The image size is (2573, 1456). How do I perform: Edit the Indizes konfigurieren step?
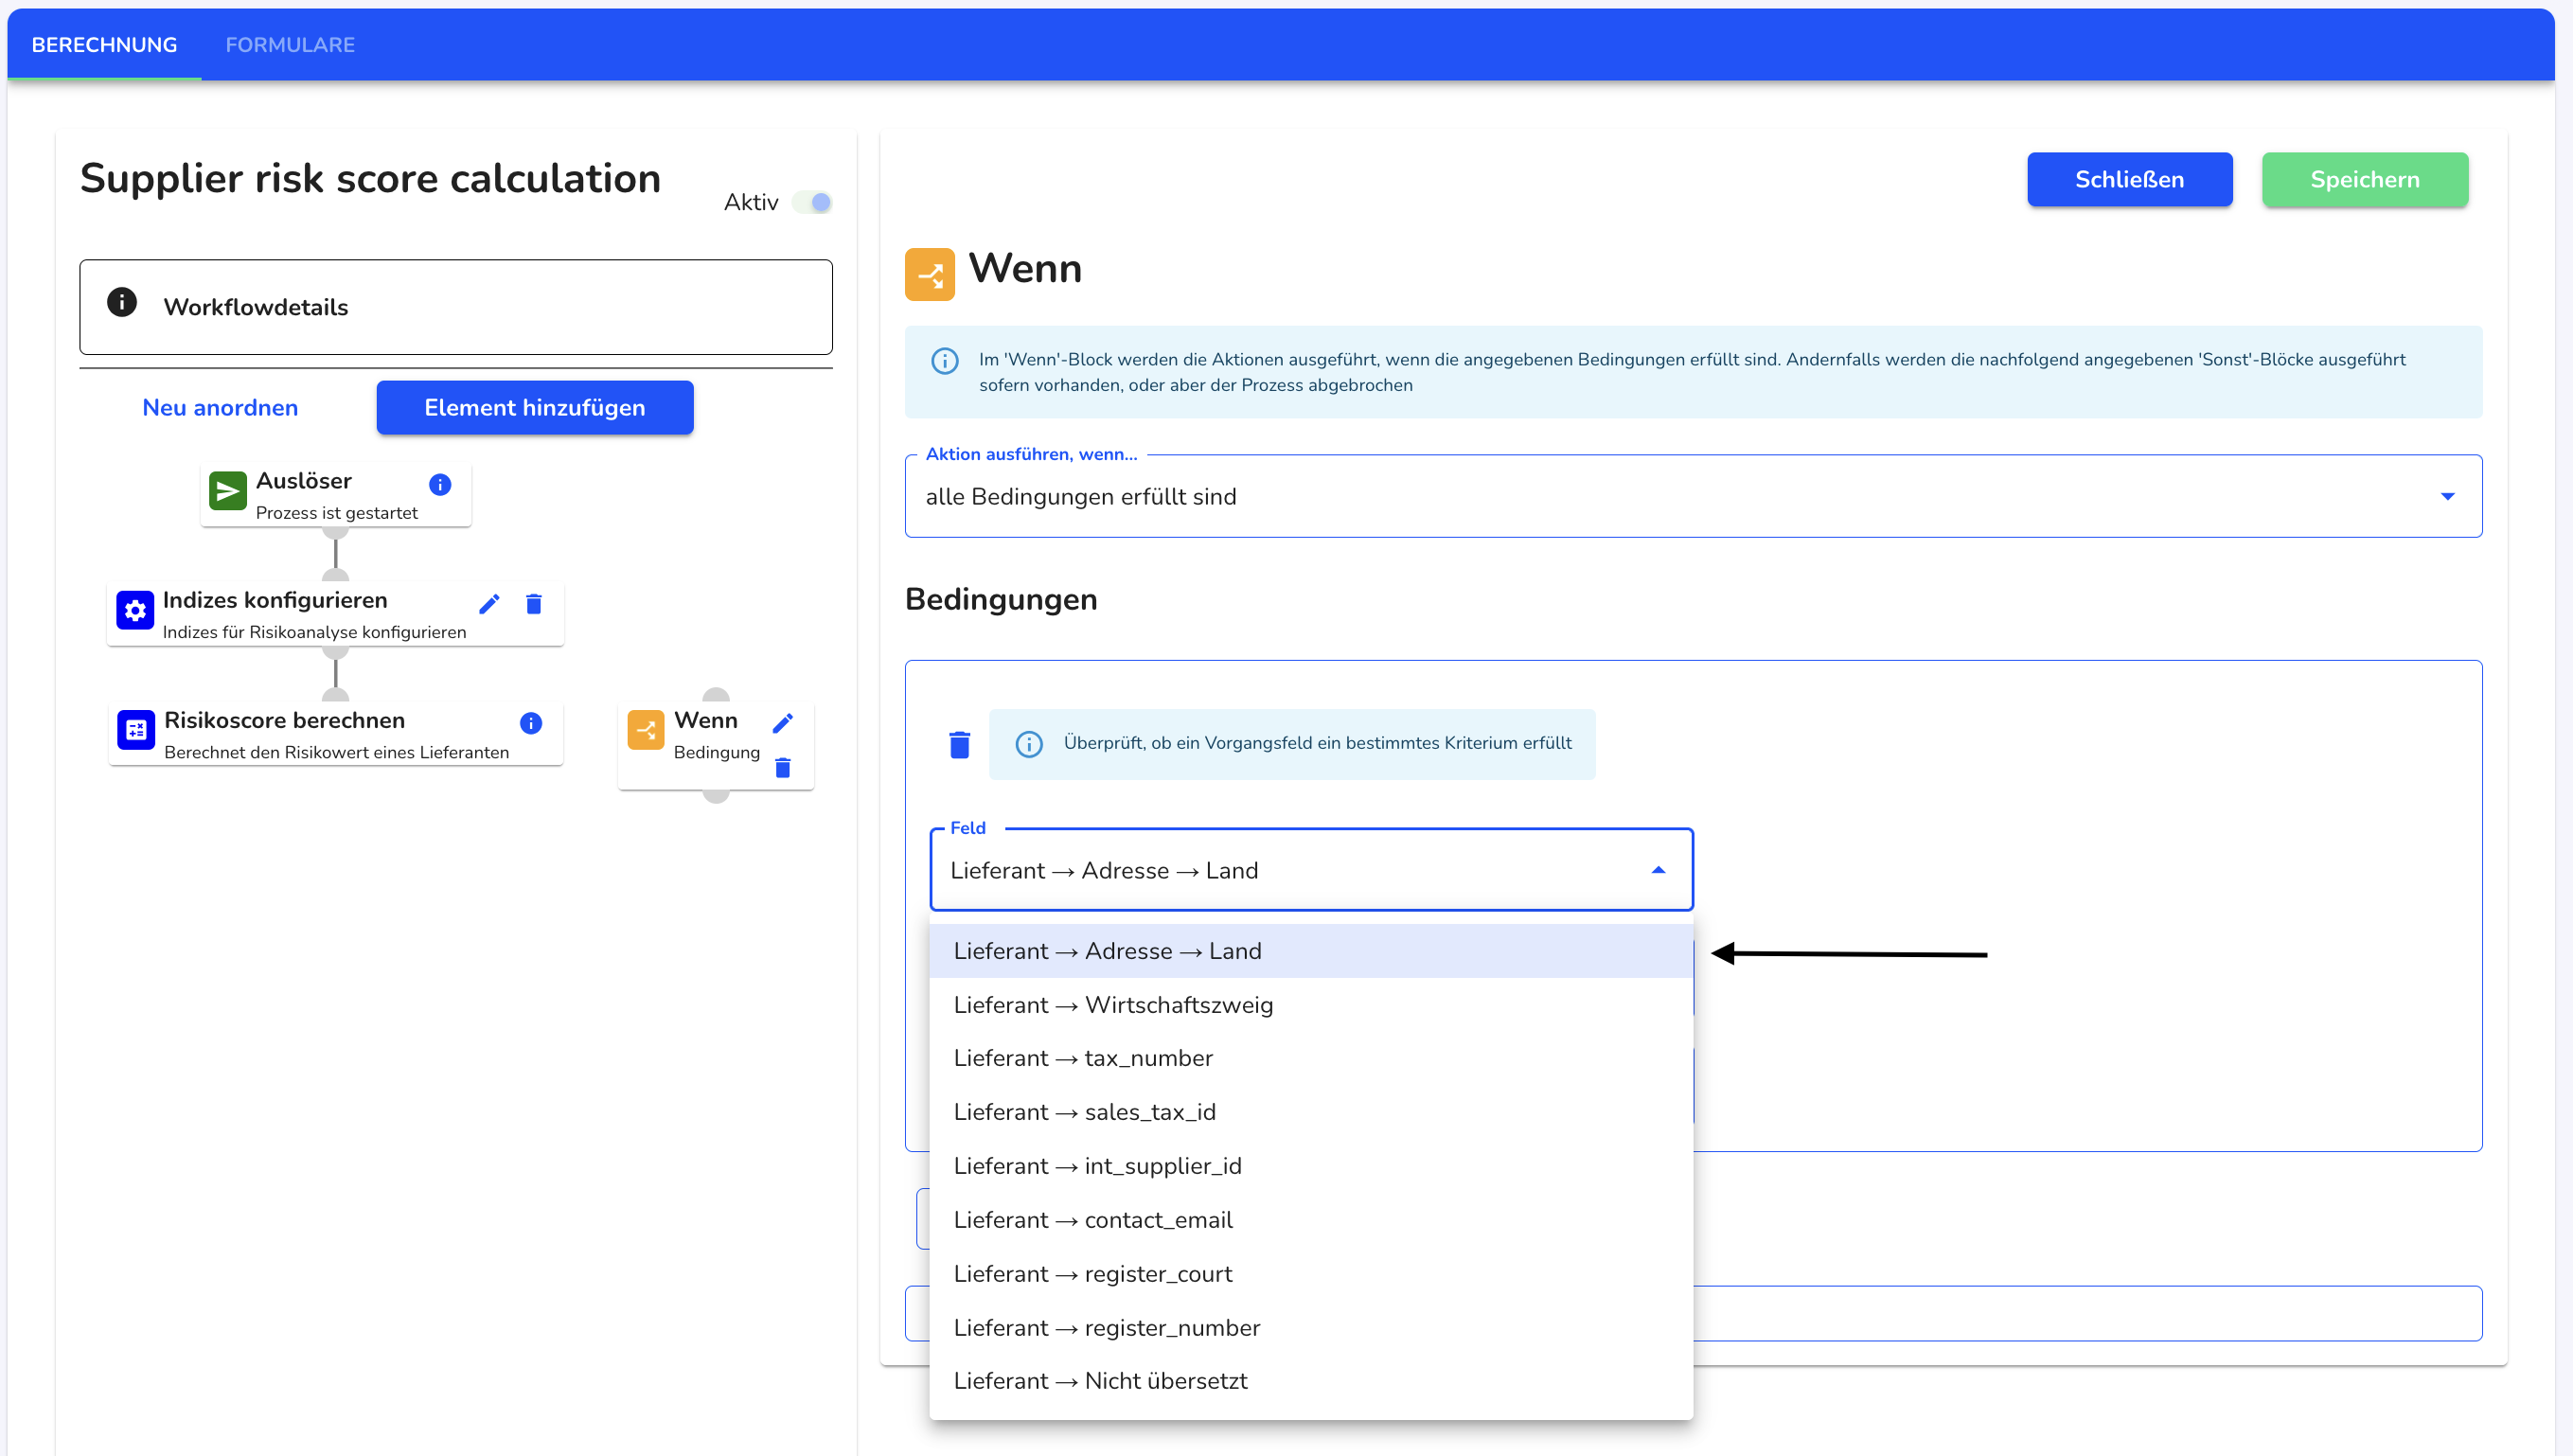click(x=489, y=604)
